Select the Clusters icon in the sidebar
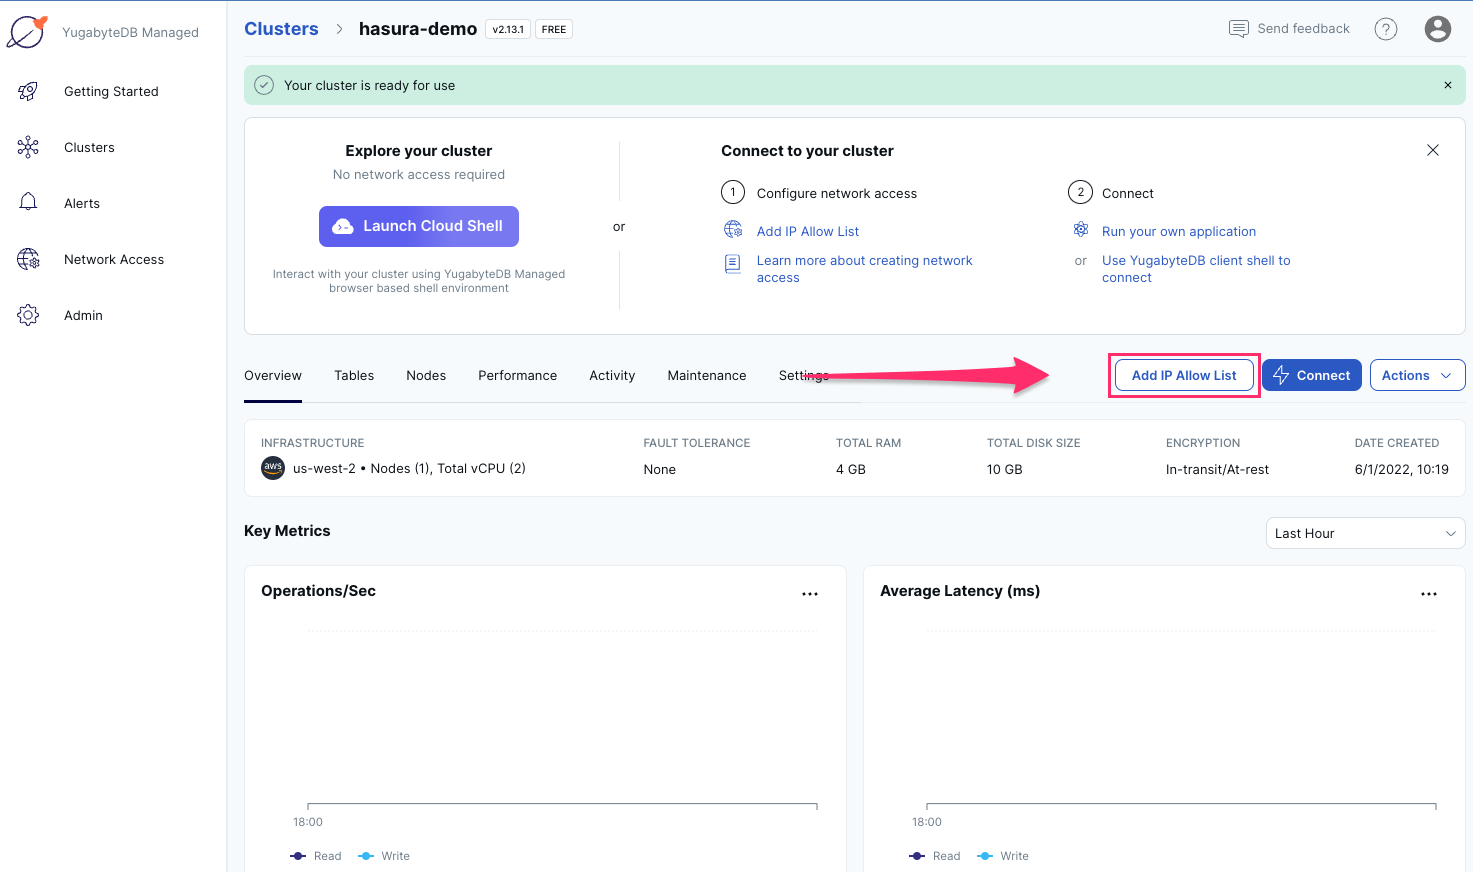The image size is (1473, 872). [x=29, y=147]
